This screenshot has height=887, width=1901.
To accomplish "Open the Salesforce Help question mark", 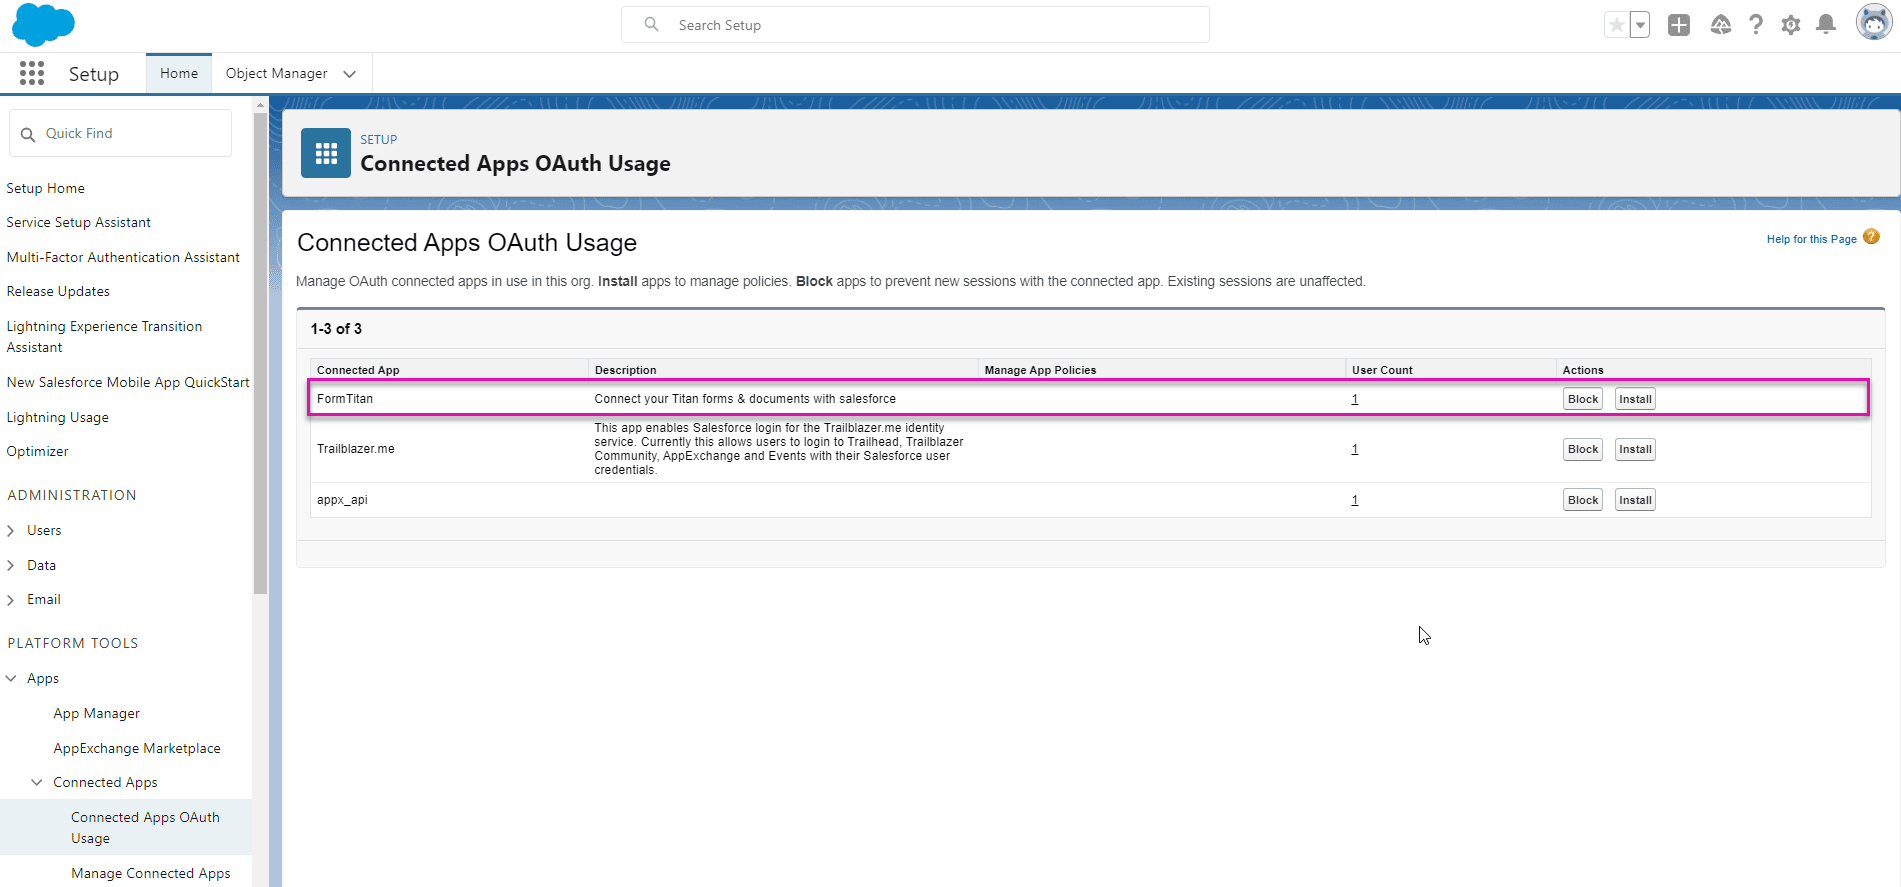I will 1755,25.
